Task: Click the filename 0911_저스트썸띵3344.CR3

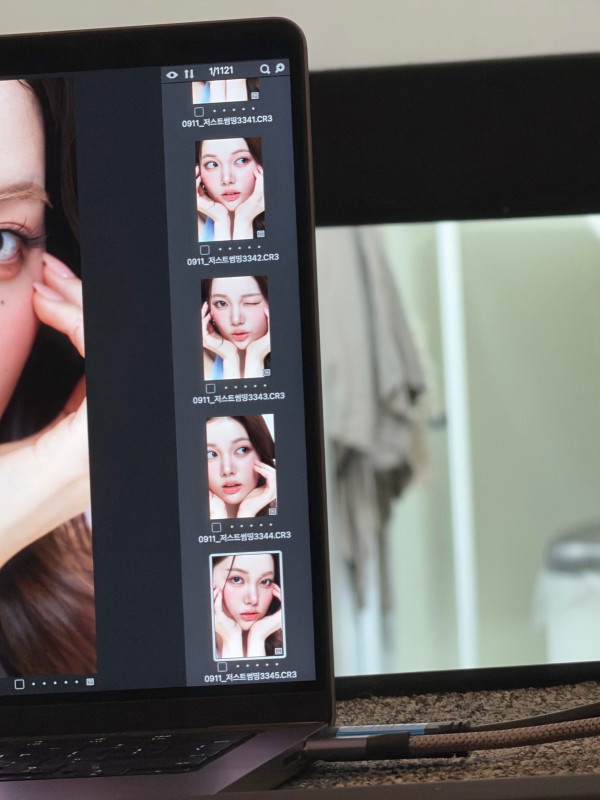Action: point(244,537)
